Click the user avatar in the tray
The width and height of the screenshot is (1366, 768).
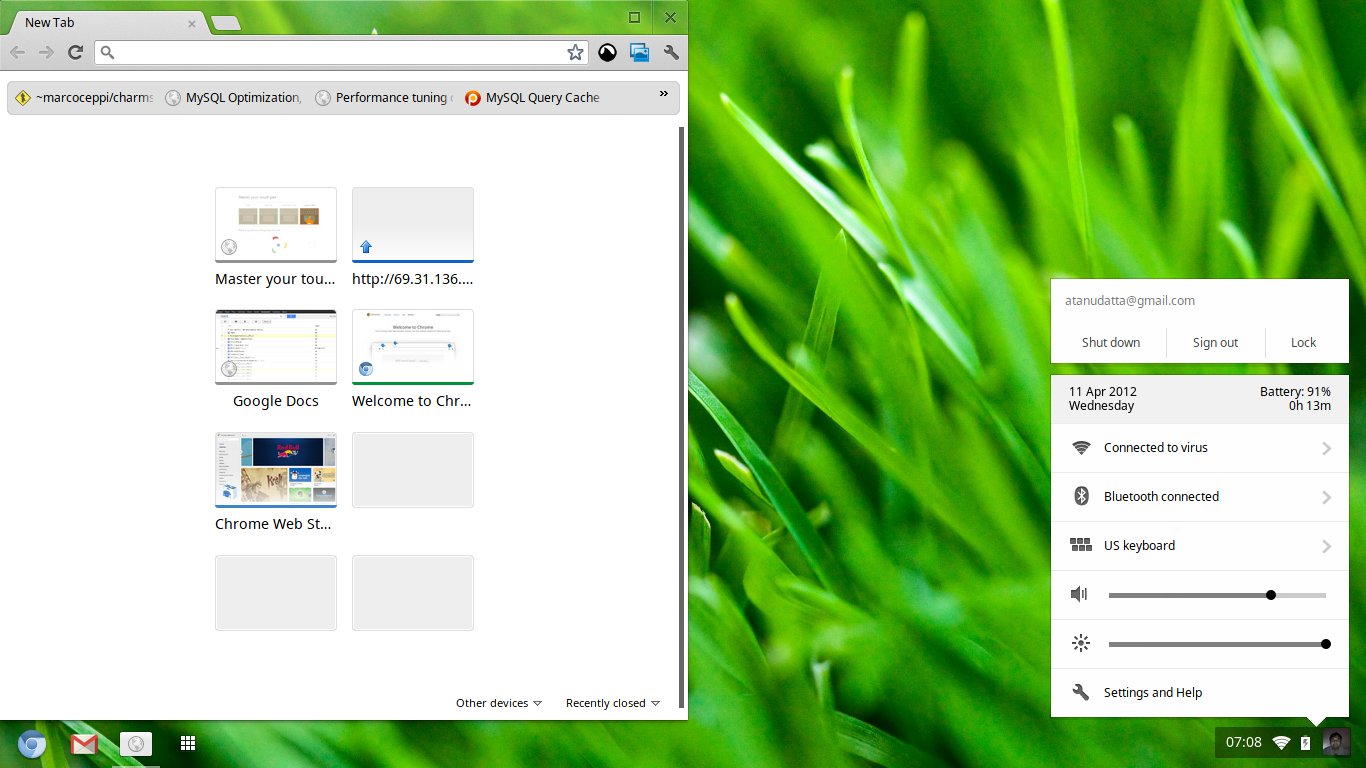point(1335,742)
